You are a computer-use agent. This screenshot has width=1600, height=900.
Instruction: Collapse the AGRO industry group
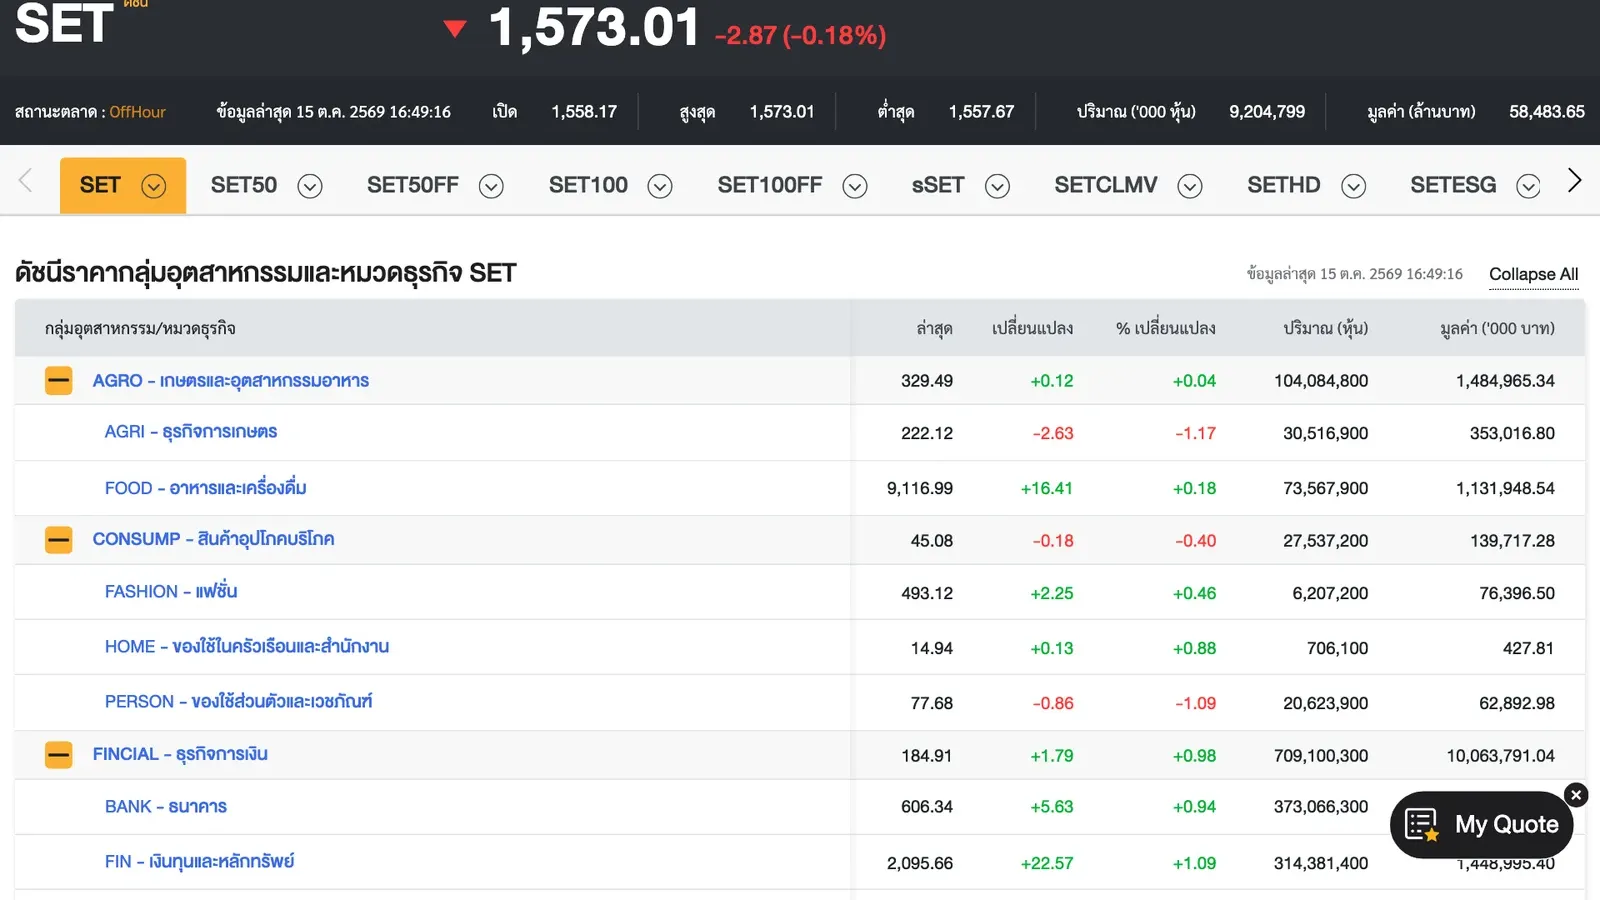[59, 381]
